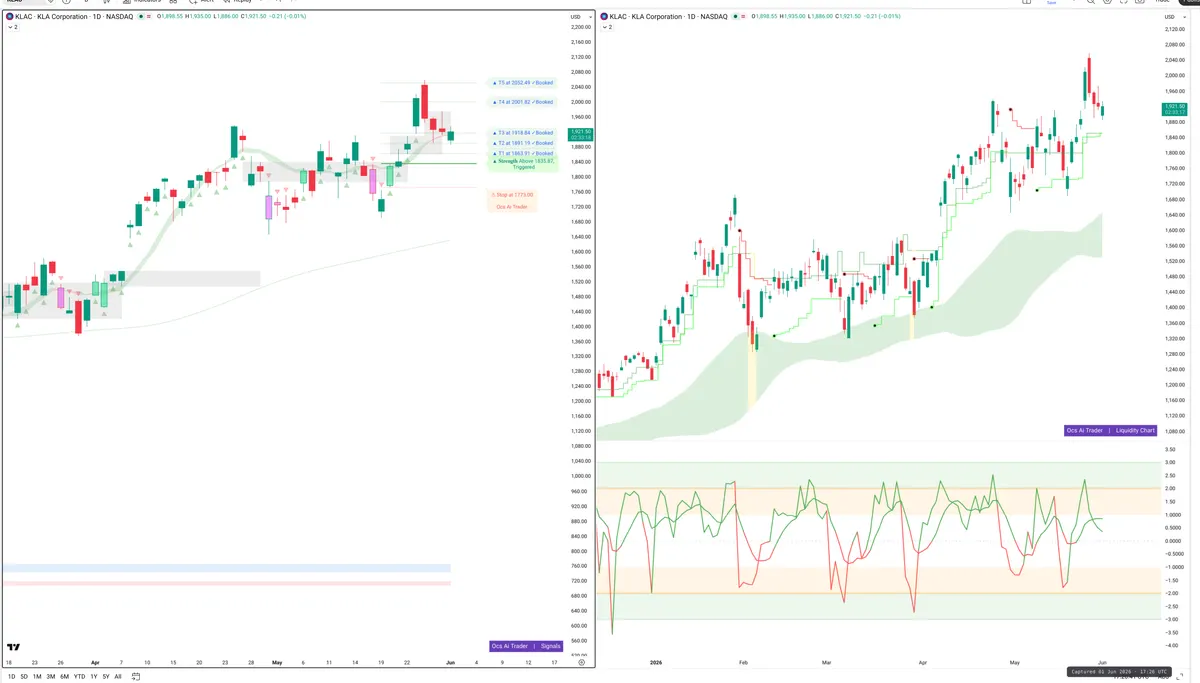Click 2,200.00 on left price scale
The height and width of the screenshot is (683, 1200).
(x=581, y=27)
